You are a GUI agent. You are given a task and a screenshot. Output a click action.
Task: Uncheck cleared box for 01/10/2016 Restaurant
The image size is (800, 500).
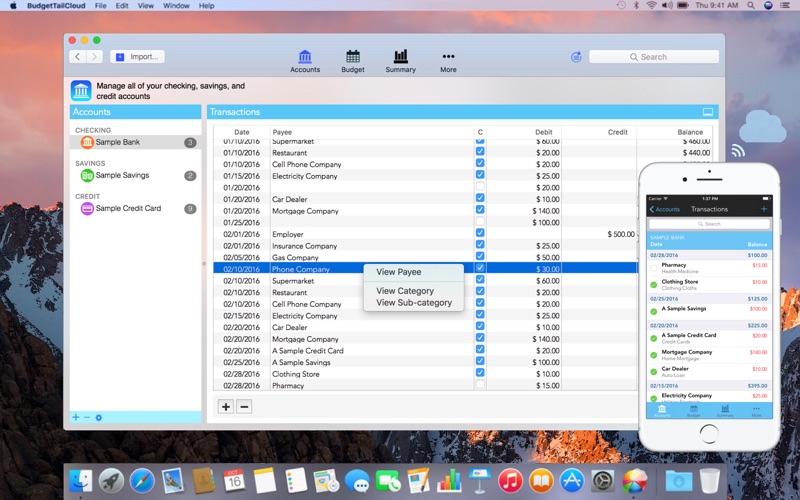point(480,152)
